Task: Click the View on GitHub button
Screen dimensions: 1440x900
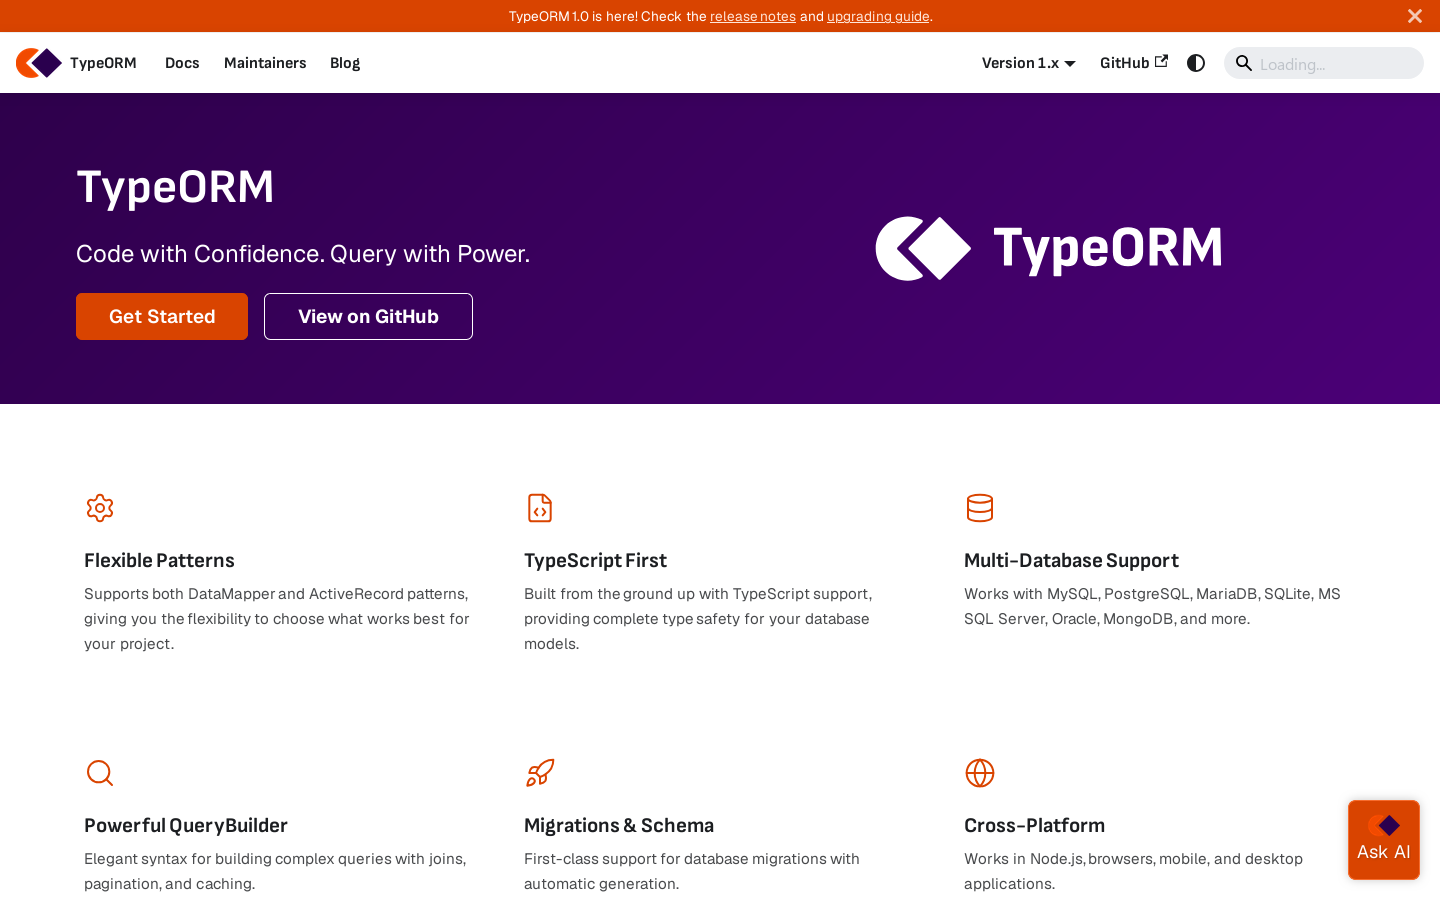Action: [368, 316]
